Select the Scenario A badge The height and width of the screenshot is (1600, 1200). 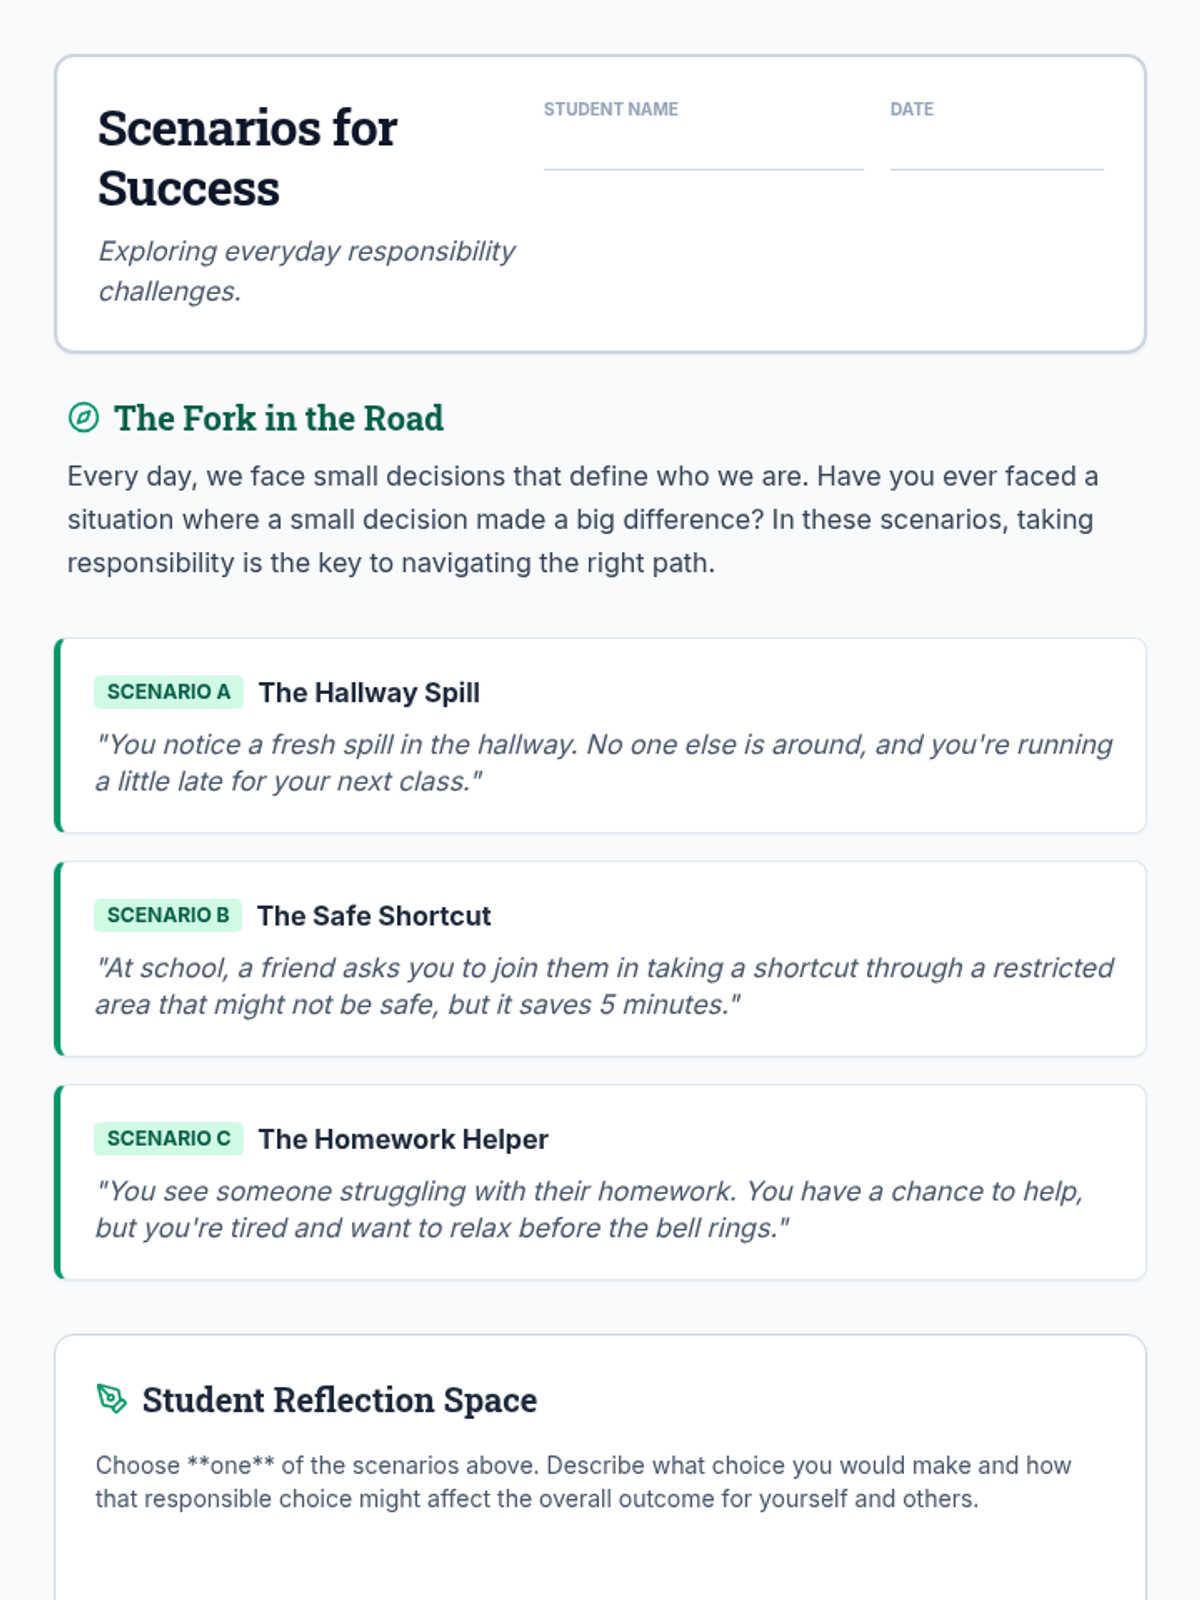tap(168, 692)
